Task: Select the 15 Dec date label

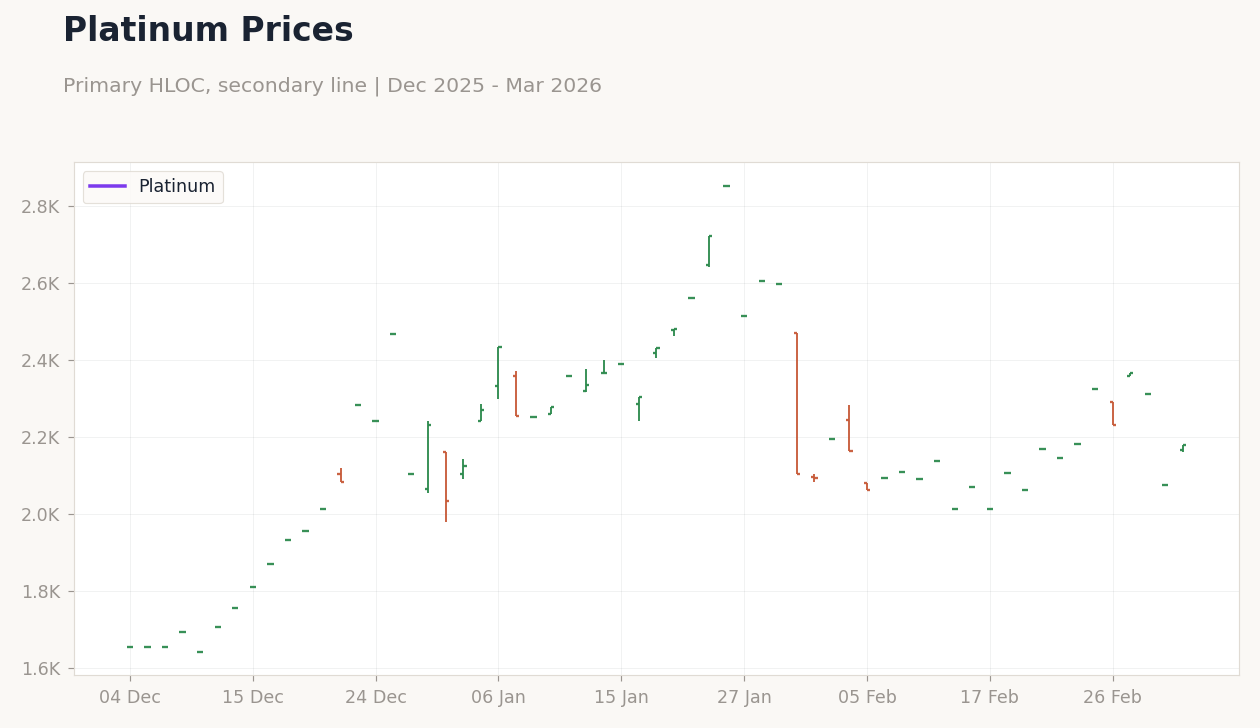Action: click(253, 698)
